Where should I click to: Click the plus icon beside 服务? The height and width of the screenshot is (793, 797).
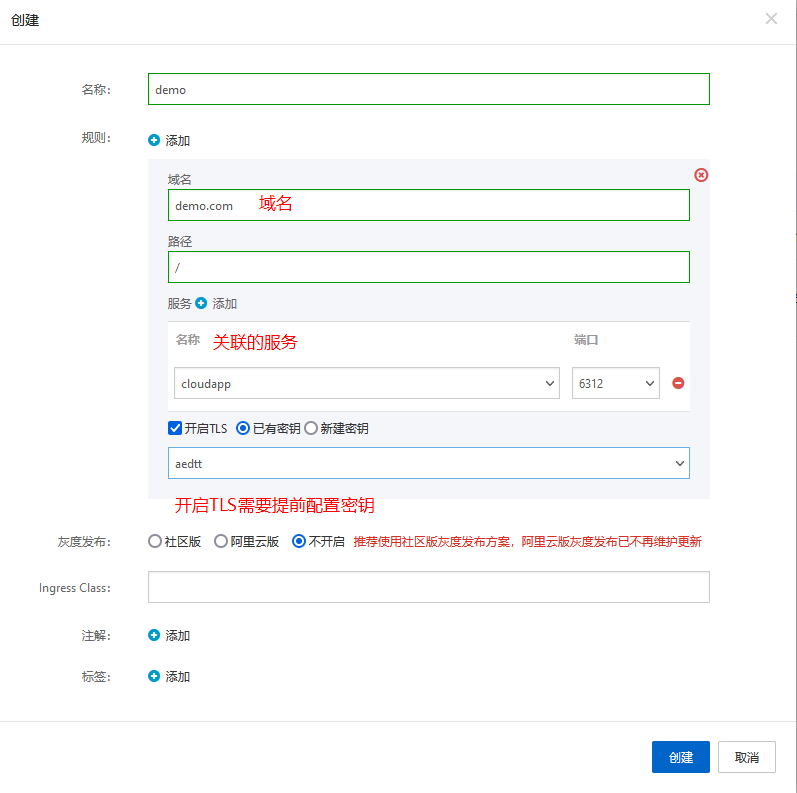click(201, 303)
